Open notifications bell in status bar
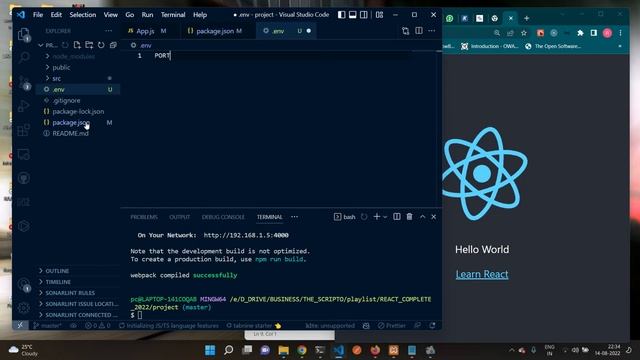 click(432, 325)
